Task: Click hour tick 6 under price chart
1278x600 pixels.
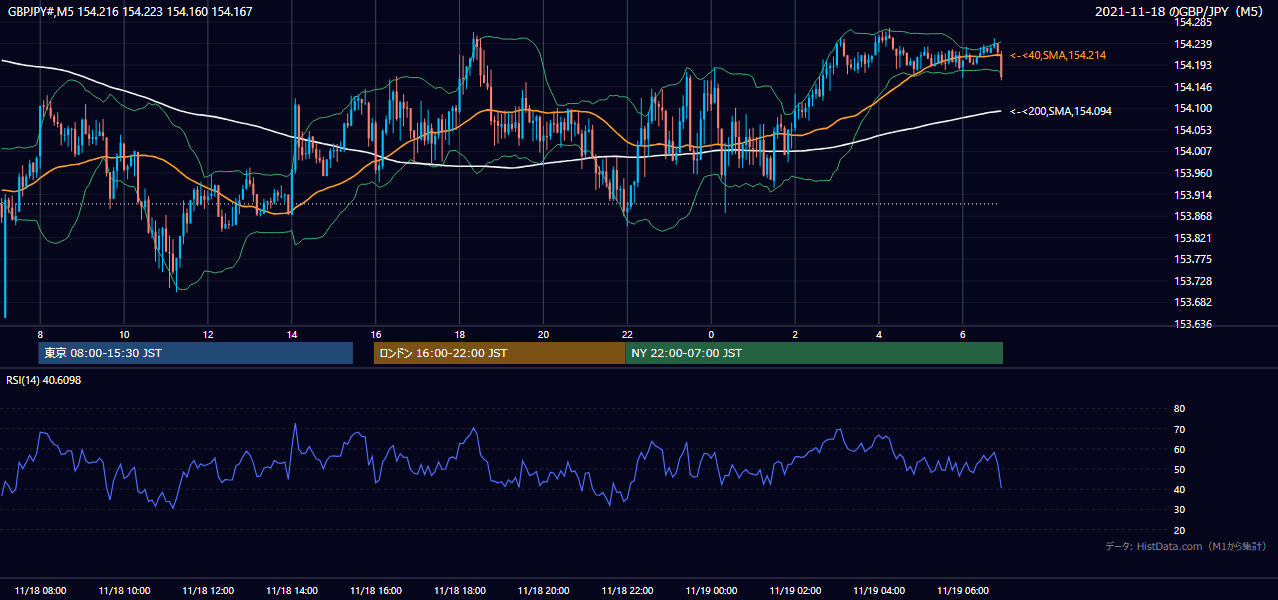Action: (x=962, y=334)
